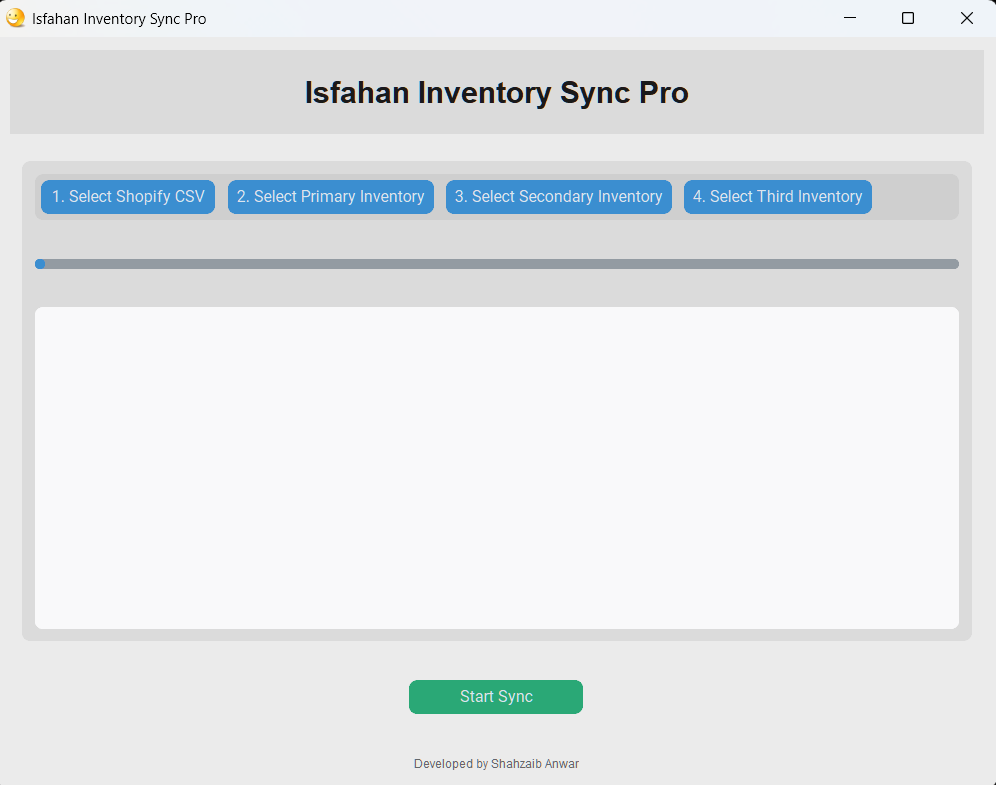Maximize the application window

click(907, 18)
